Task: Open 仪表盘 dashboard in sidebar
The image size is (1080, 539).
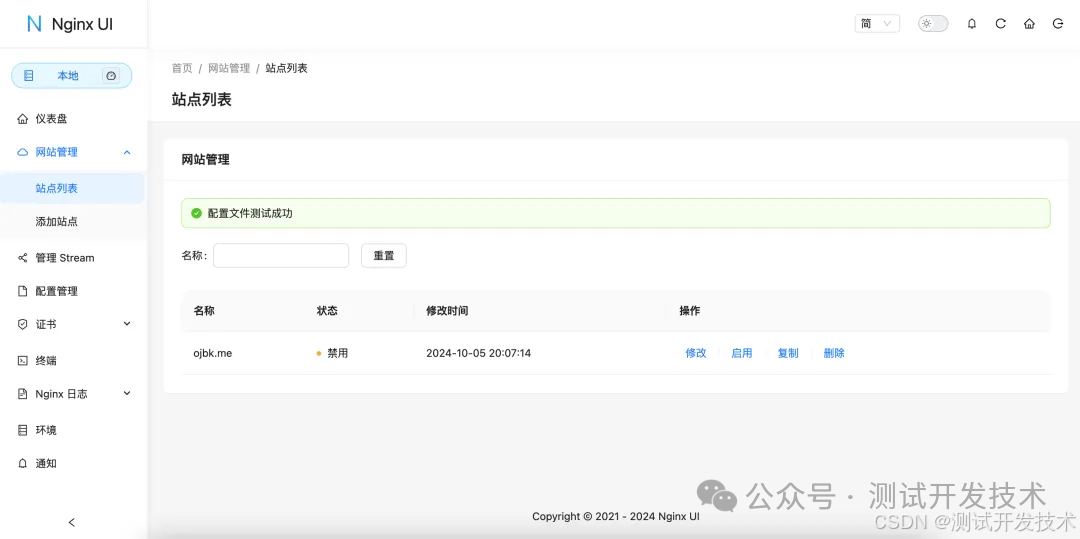Action: point(51,119)
